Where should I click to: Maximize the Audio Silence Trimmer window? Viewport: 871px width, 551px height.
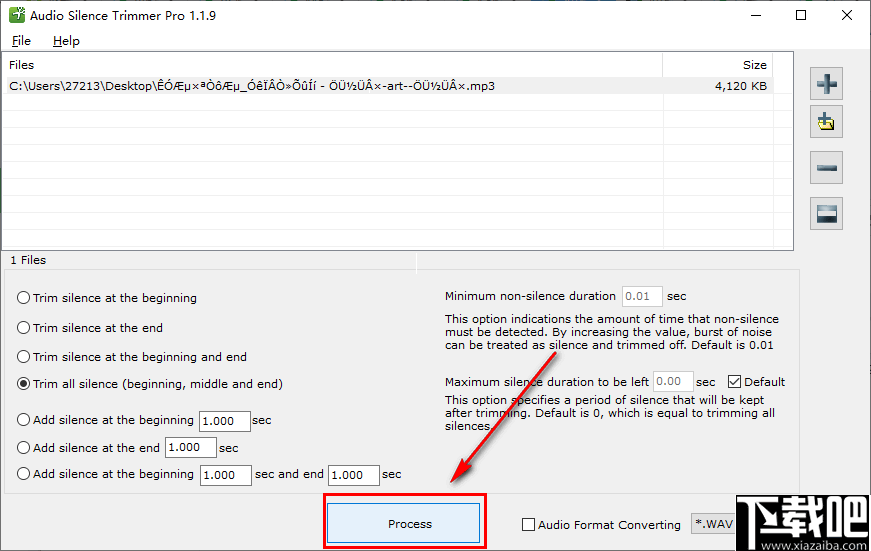tap(801, 15)
